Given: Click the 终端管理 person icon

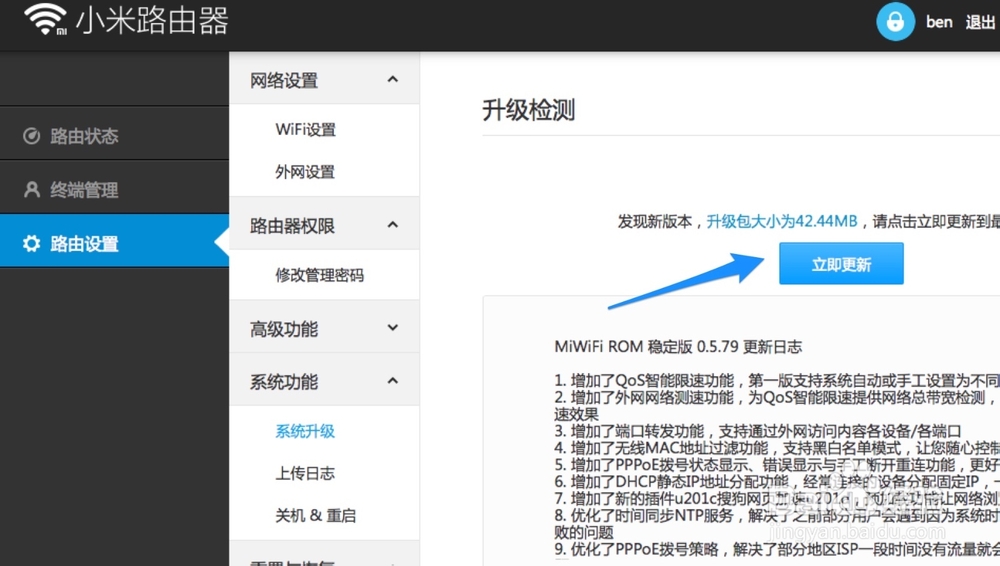Looking at the screenshot, I should [x=31, y=190].
